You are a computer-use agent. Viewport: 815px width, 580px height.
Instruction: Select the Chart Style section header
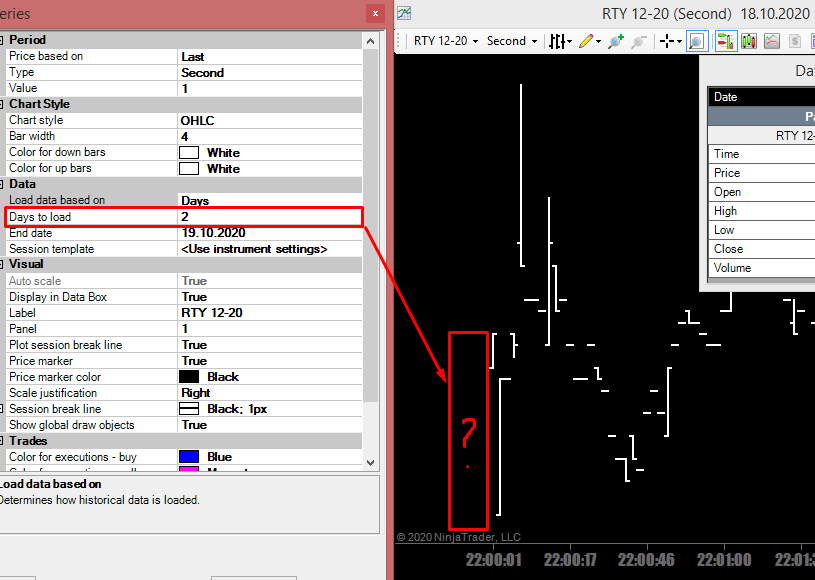coord(181,104)
